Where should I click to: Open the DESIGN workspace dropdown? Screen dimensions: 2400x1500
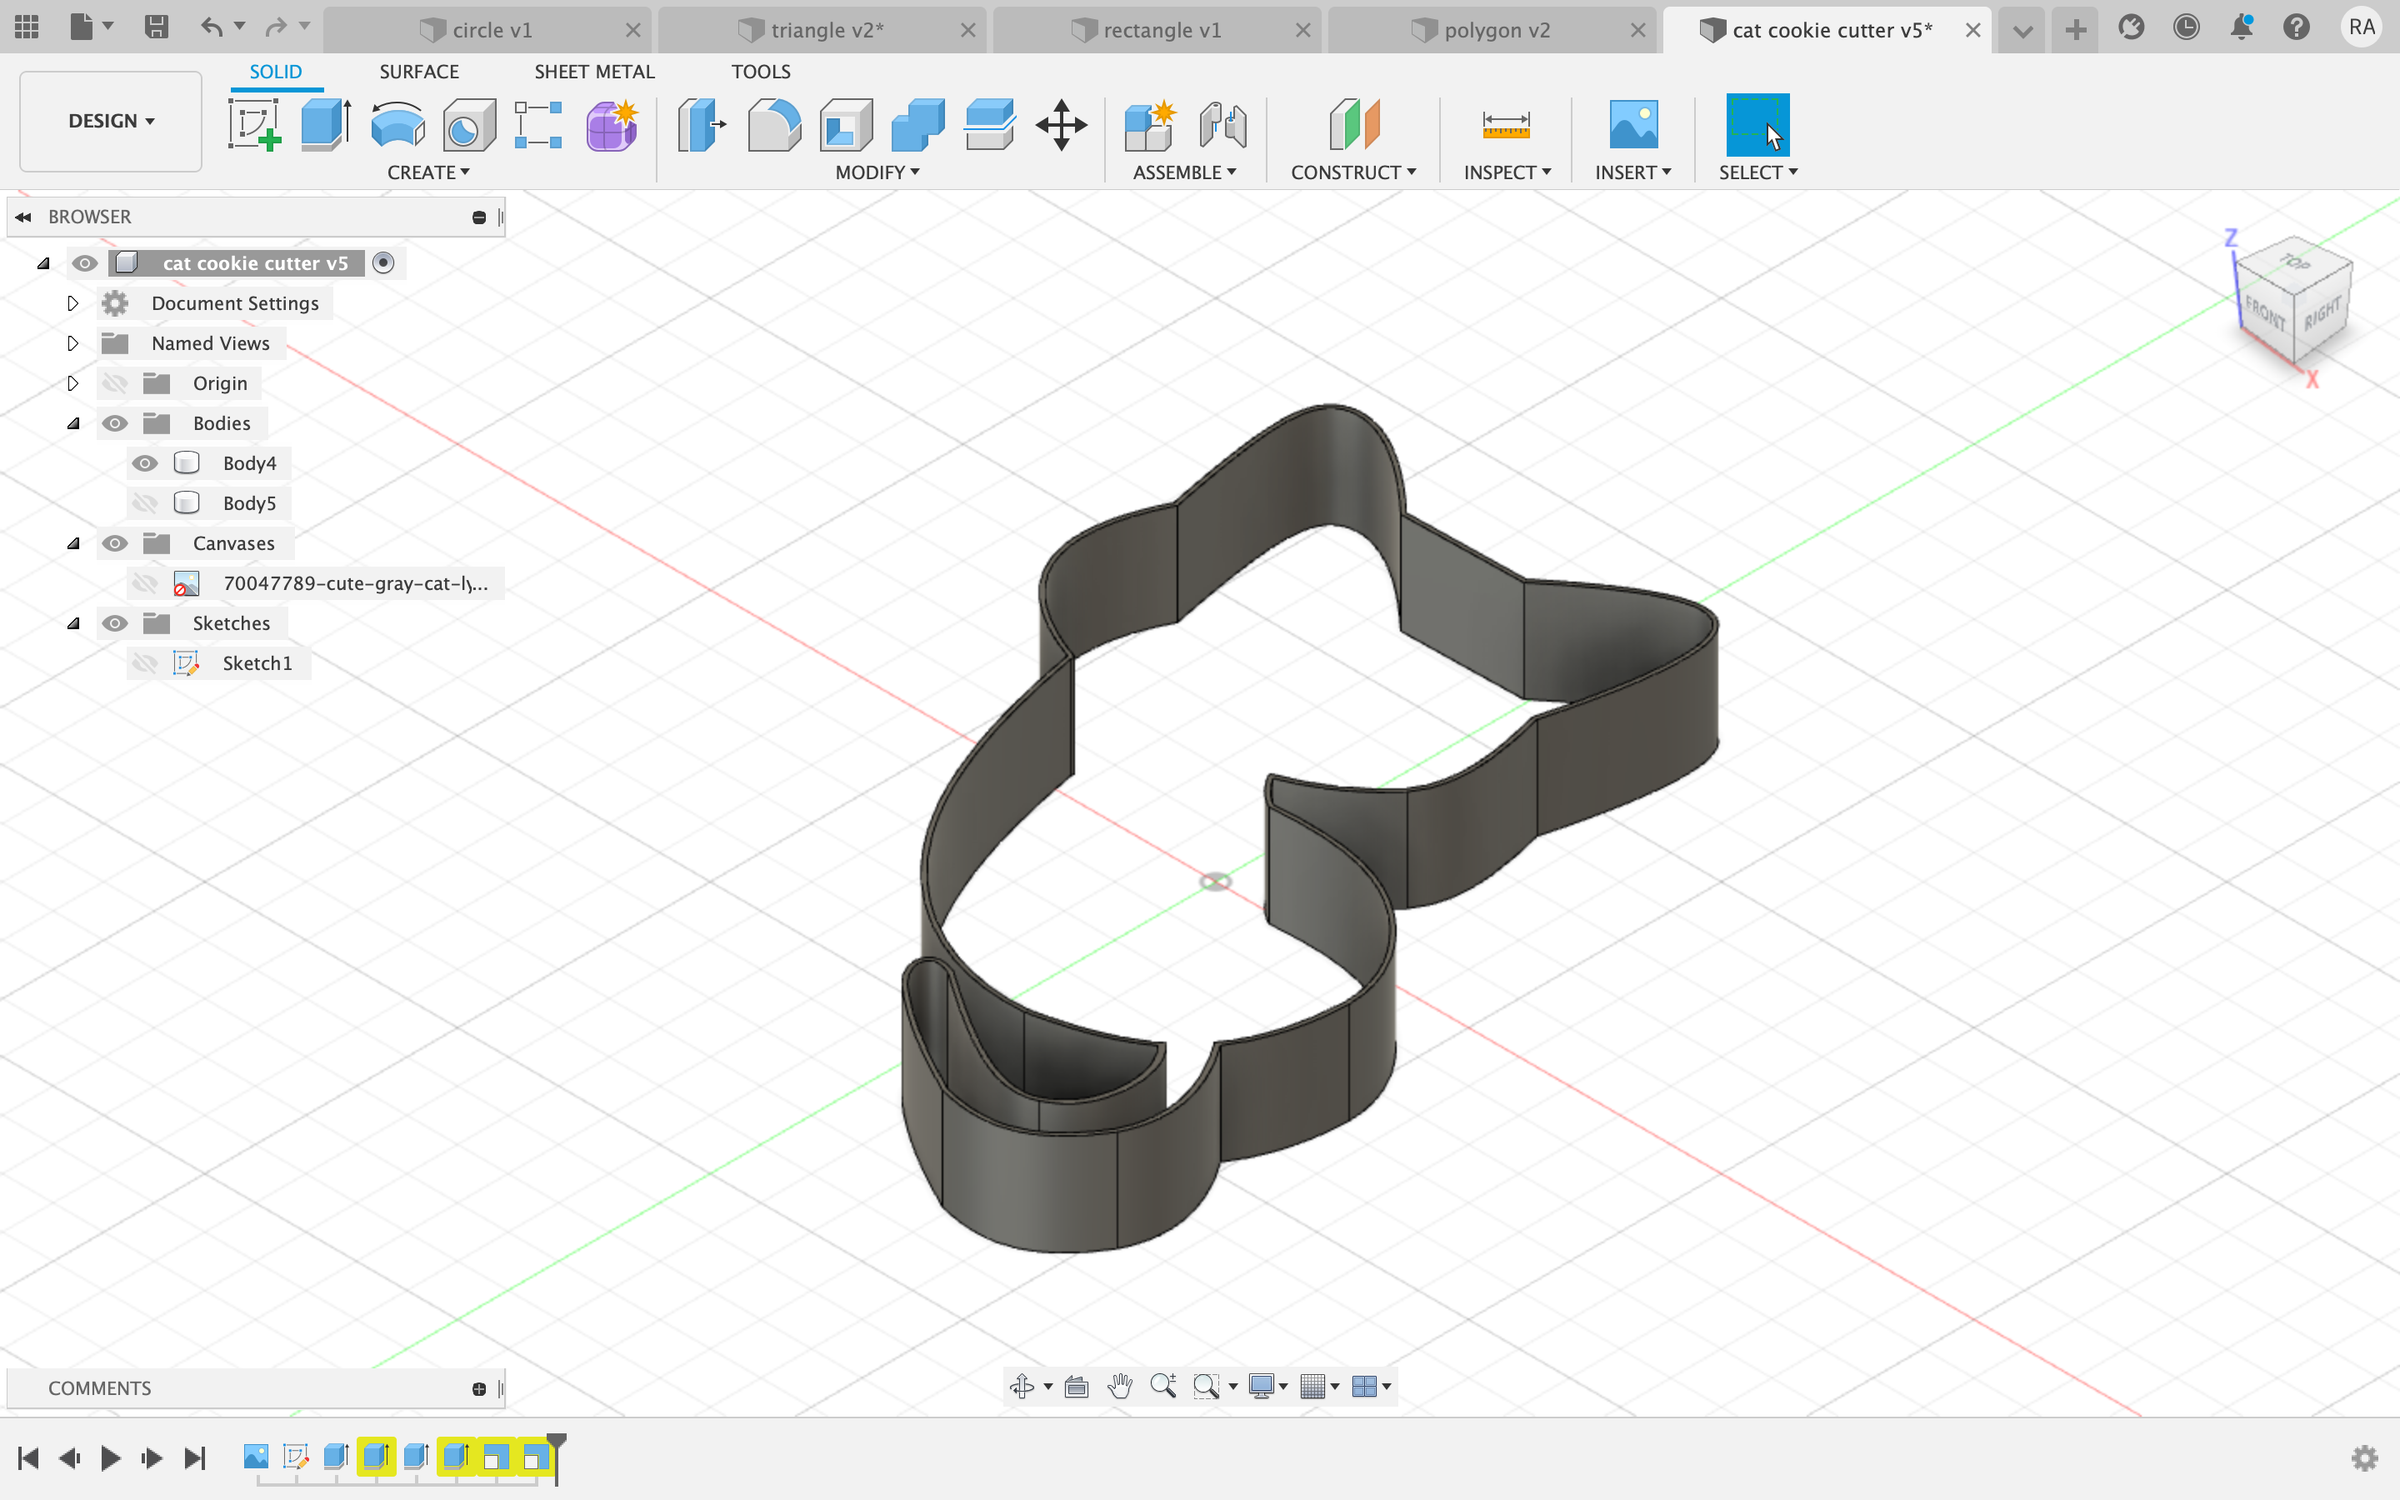pyautogui.click(x=111, y=121)
